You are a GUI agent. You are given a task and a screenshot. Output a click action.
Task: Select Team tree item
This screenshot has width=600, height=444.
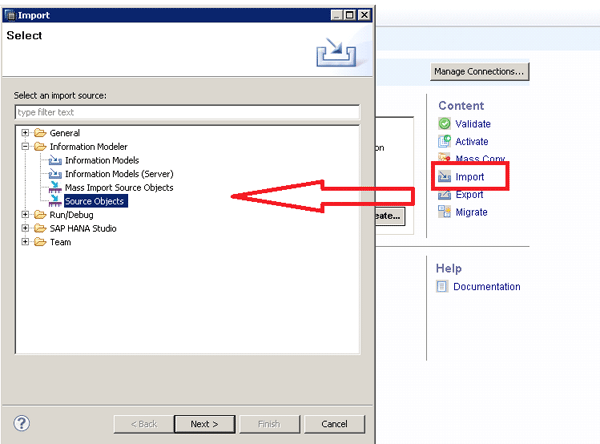pyautogui.click(x=60, y=242)
